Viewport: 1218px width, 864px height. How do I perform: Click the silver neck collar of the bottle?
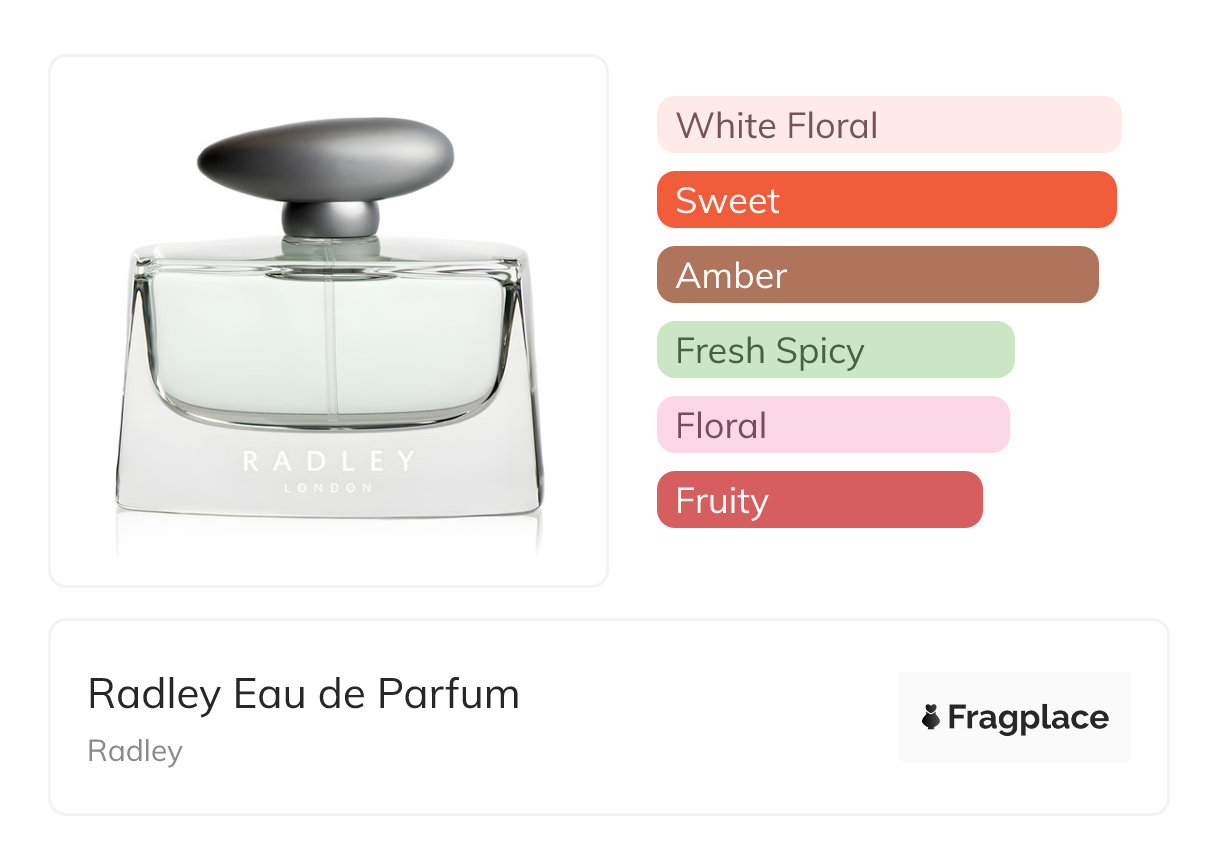point(330,219)
